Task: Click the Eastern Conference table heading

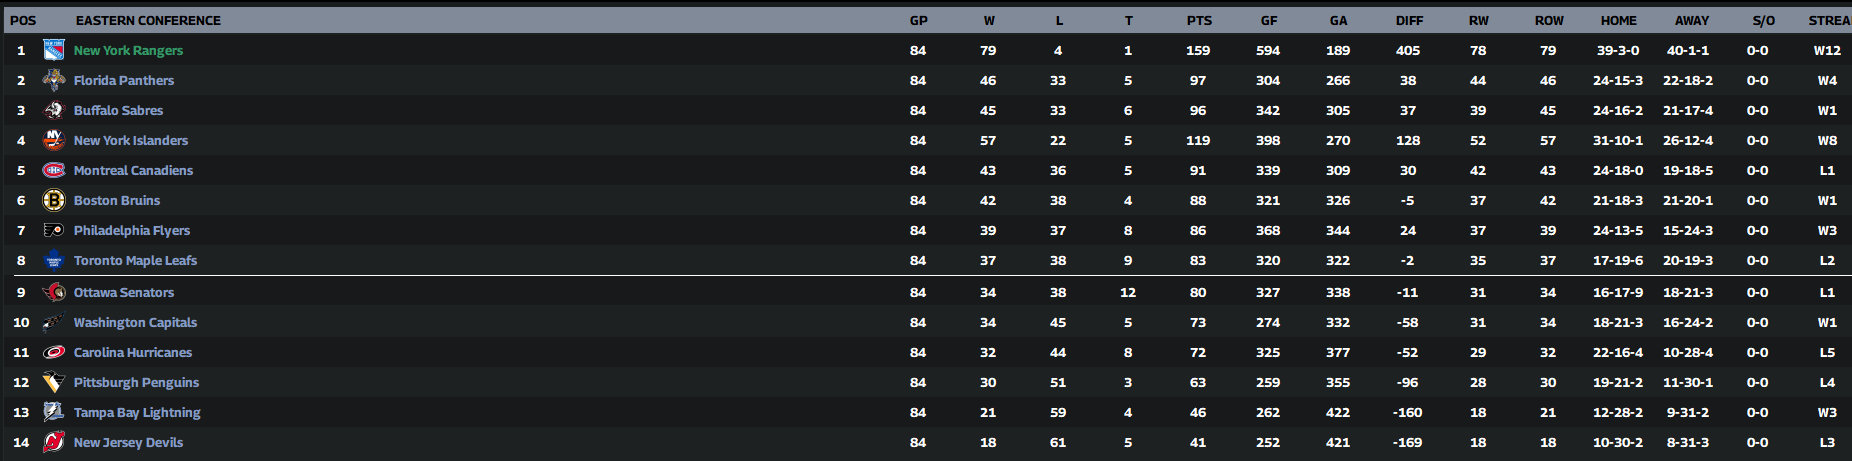Action: point(148,20)
